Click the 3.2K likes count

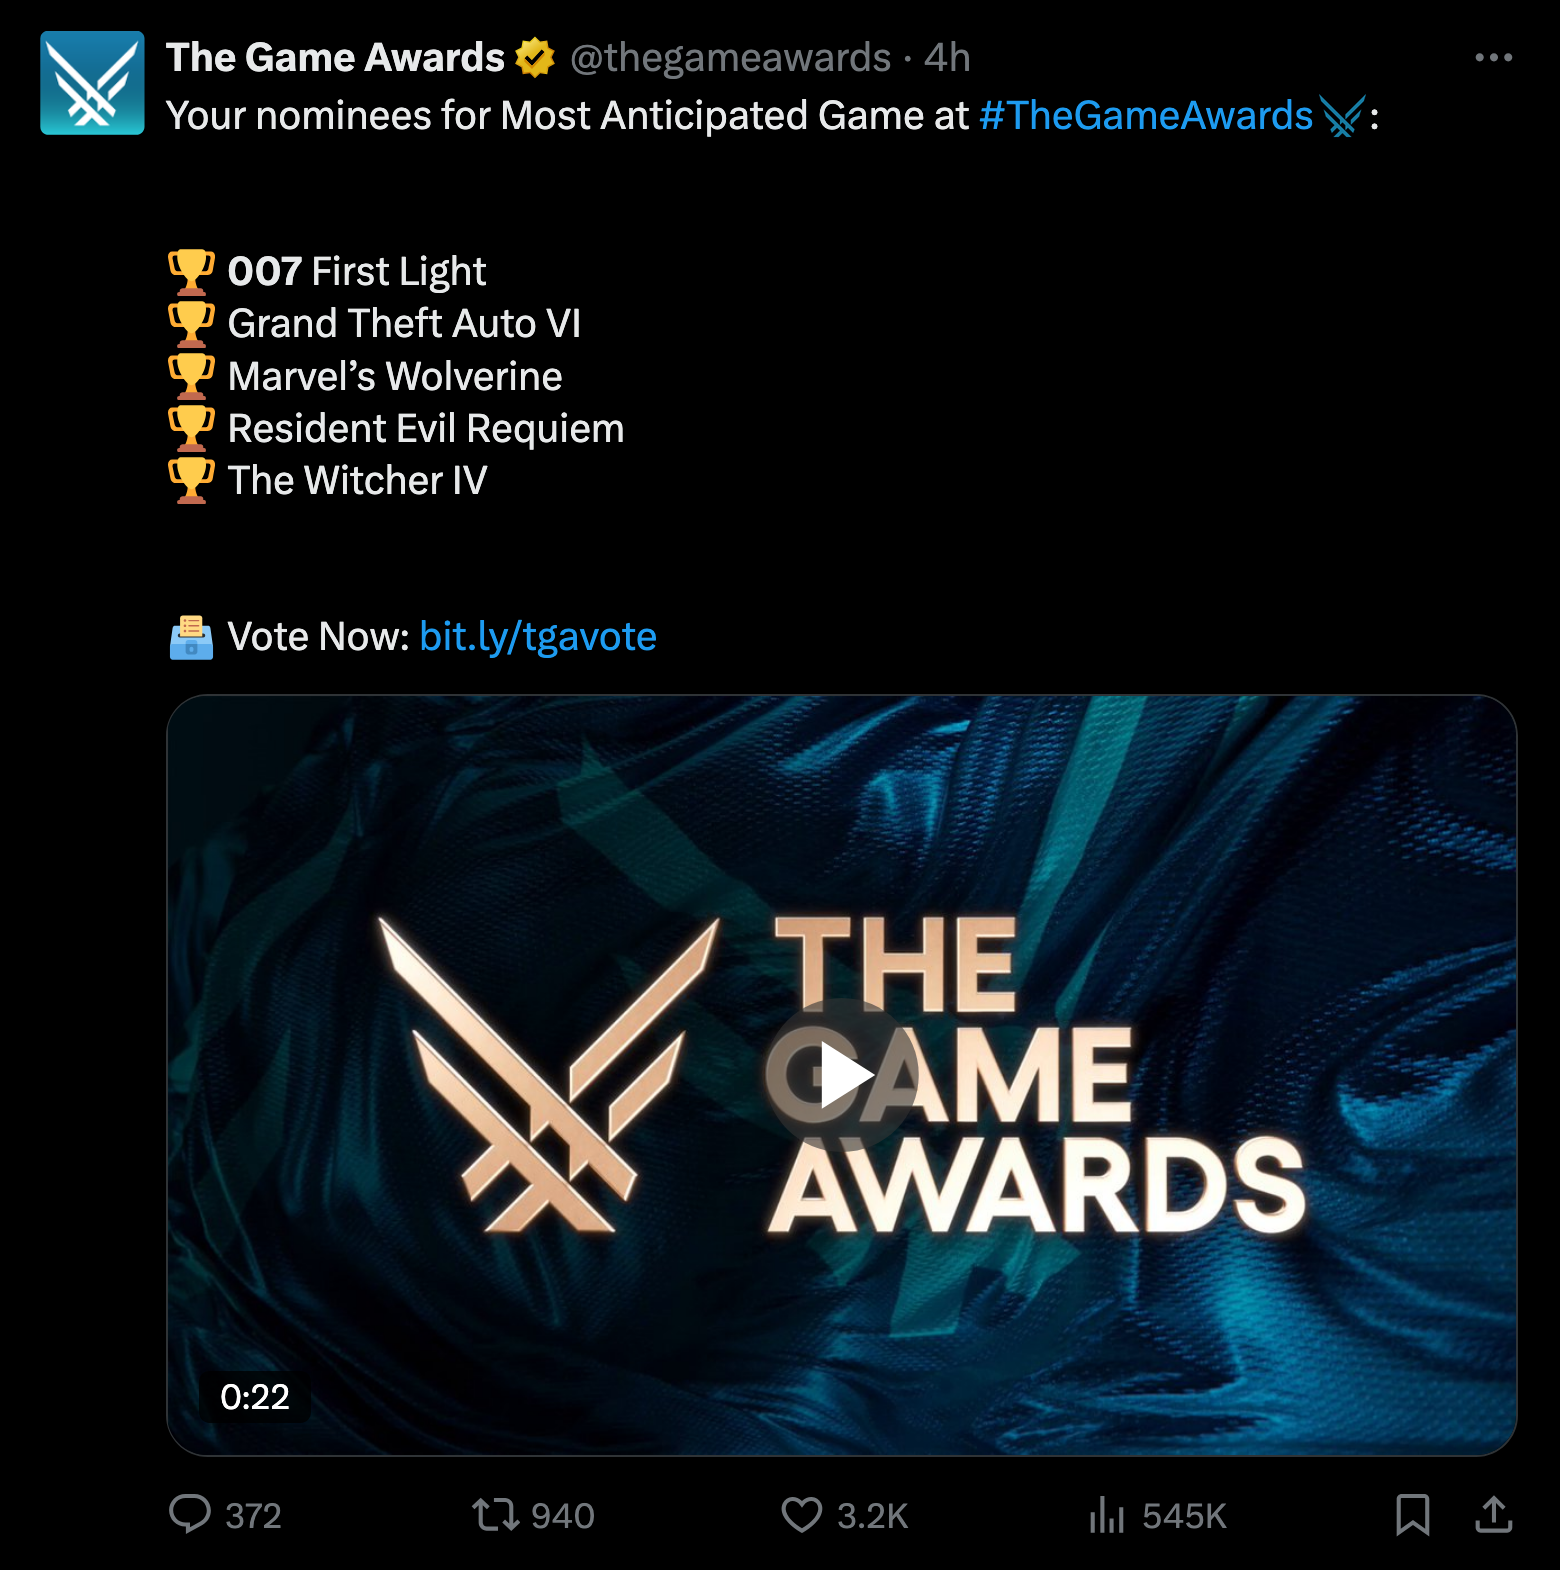[873, 1516]
